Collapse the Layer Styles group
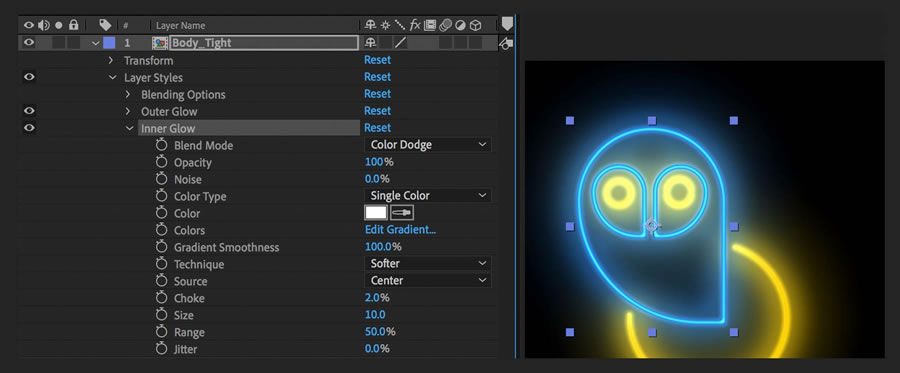Viewport: 900px width, 373px height. pyautogui.click(x=112, y=77)
